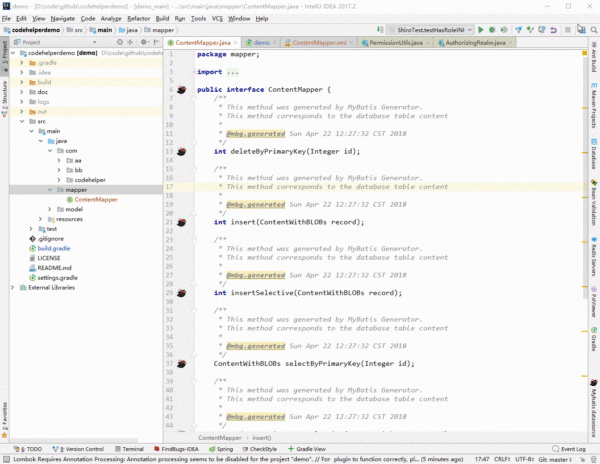The height and width of the screenshot is (464, 600).
Task: Toggle the CheckStyle tool window
Action: 259,449
